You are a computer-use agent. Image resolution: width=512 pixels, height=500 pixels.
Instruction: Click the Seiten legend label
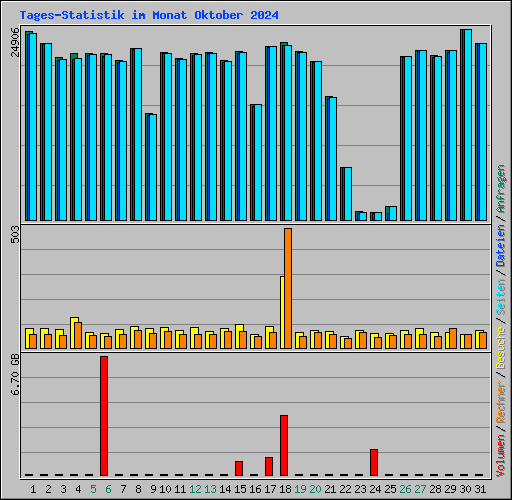tap(501, 297)
